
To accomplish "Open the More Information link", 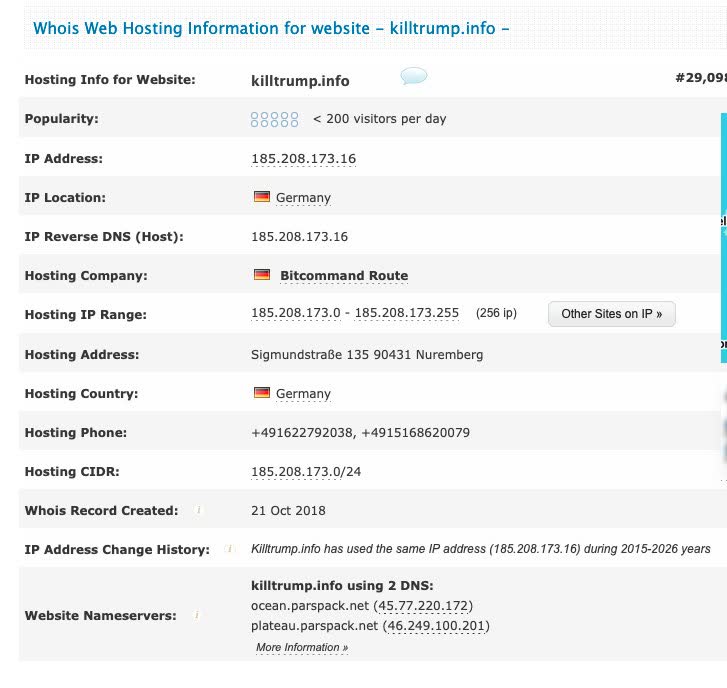I will coord(302,647).
